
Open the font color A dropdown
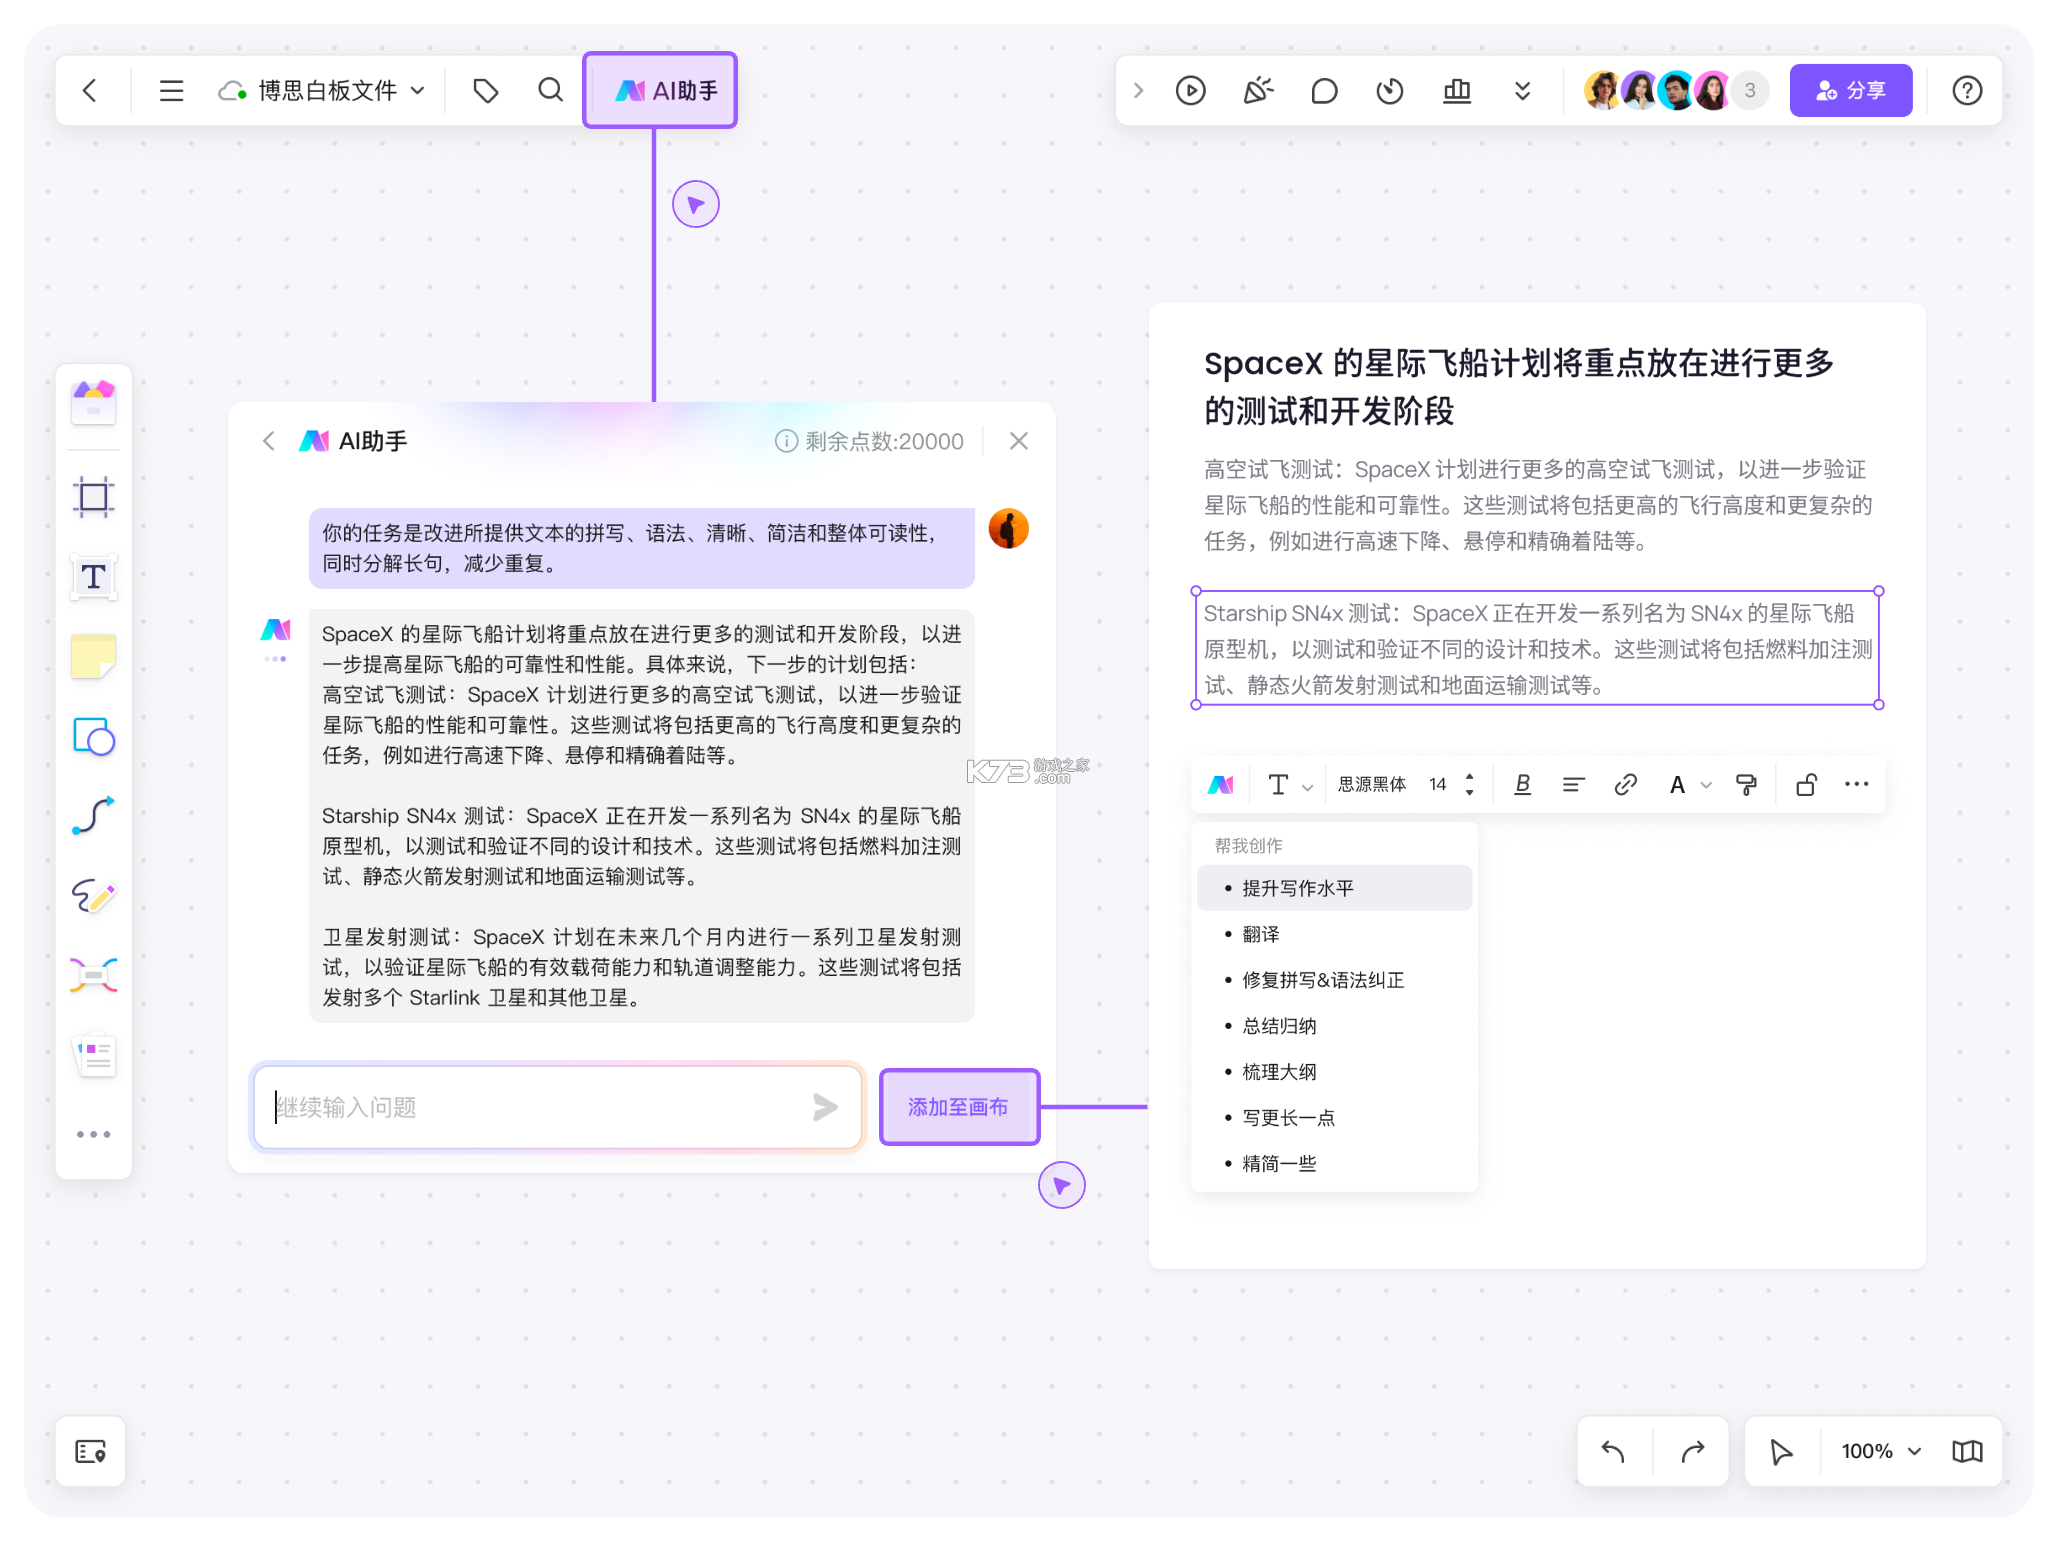1689,785
